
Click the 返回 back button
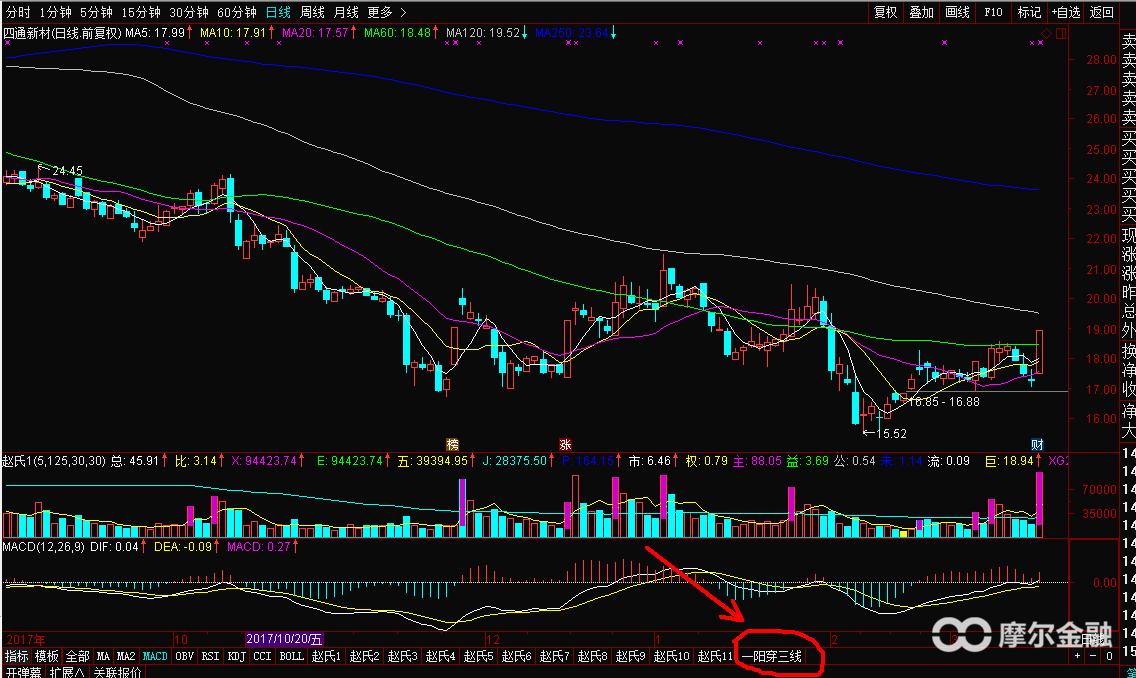pyautogui.click(x=1102, y=12)
